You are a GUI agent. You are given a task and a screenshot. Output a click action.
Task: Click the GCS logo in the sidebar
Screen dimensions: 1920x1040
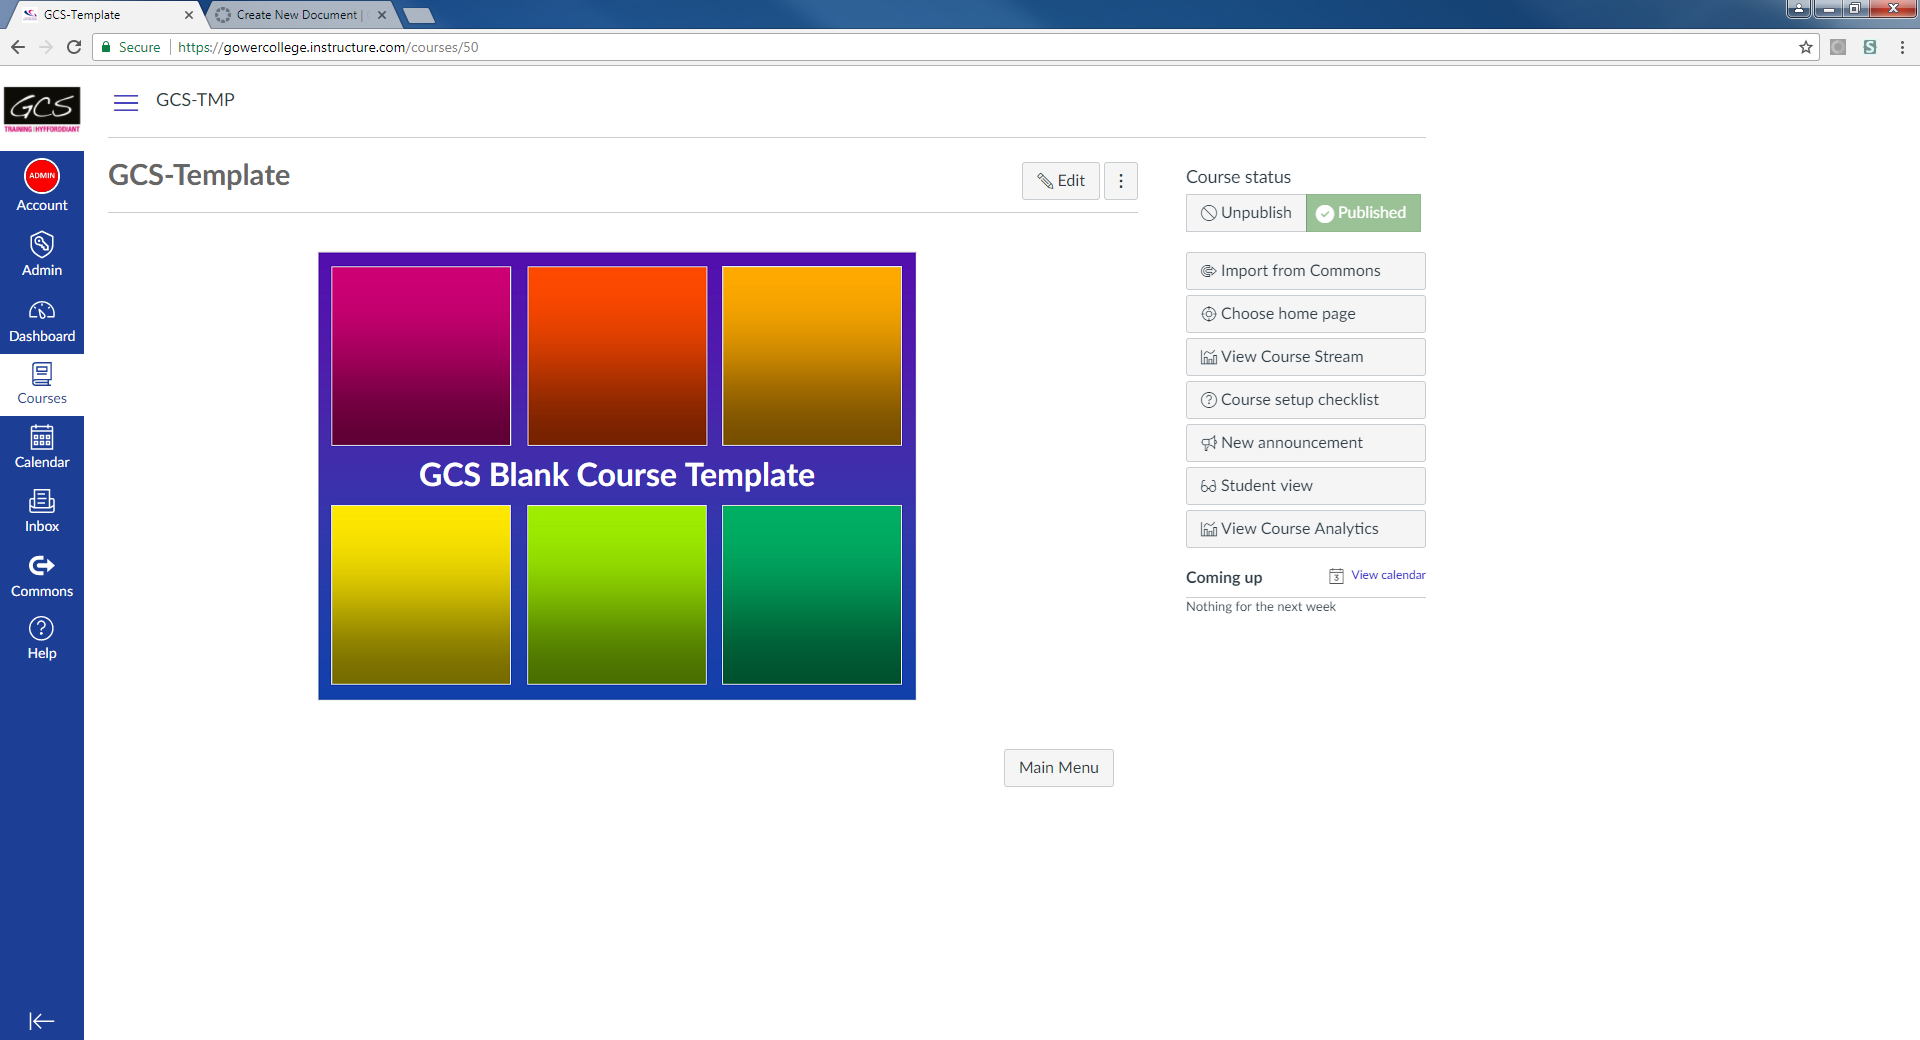(x=42, y=109)
